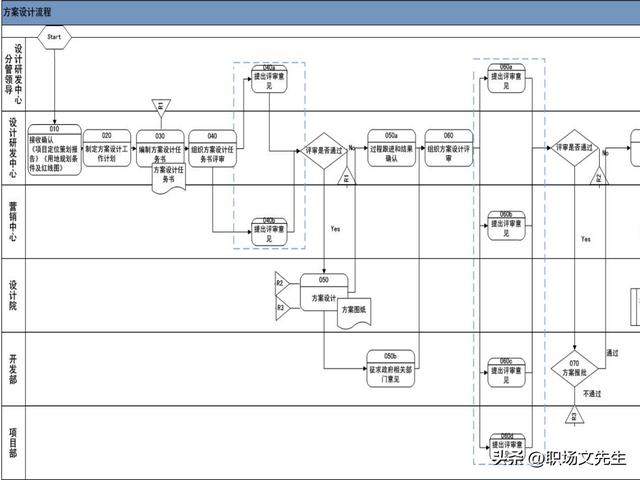640x480 pixels.
Task: Click the No label before 050a
Action: (352, 148)
